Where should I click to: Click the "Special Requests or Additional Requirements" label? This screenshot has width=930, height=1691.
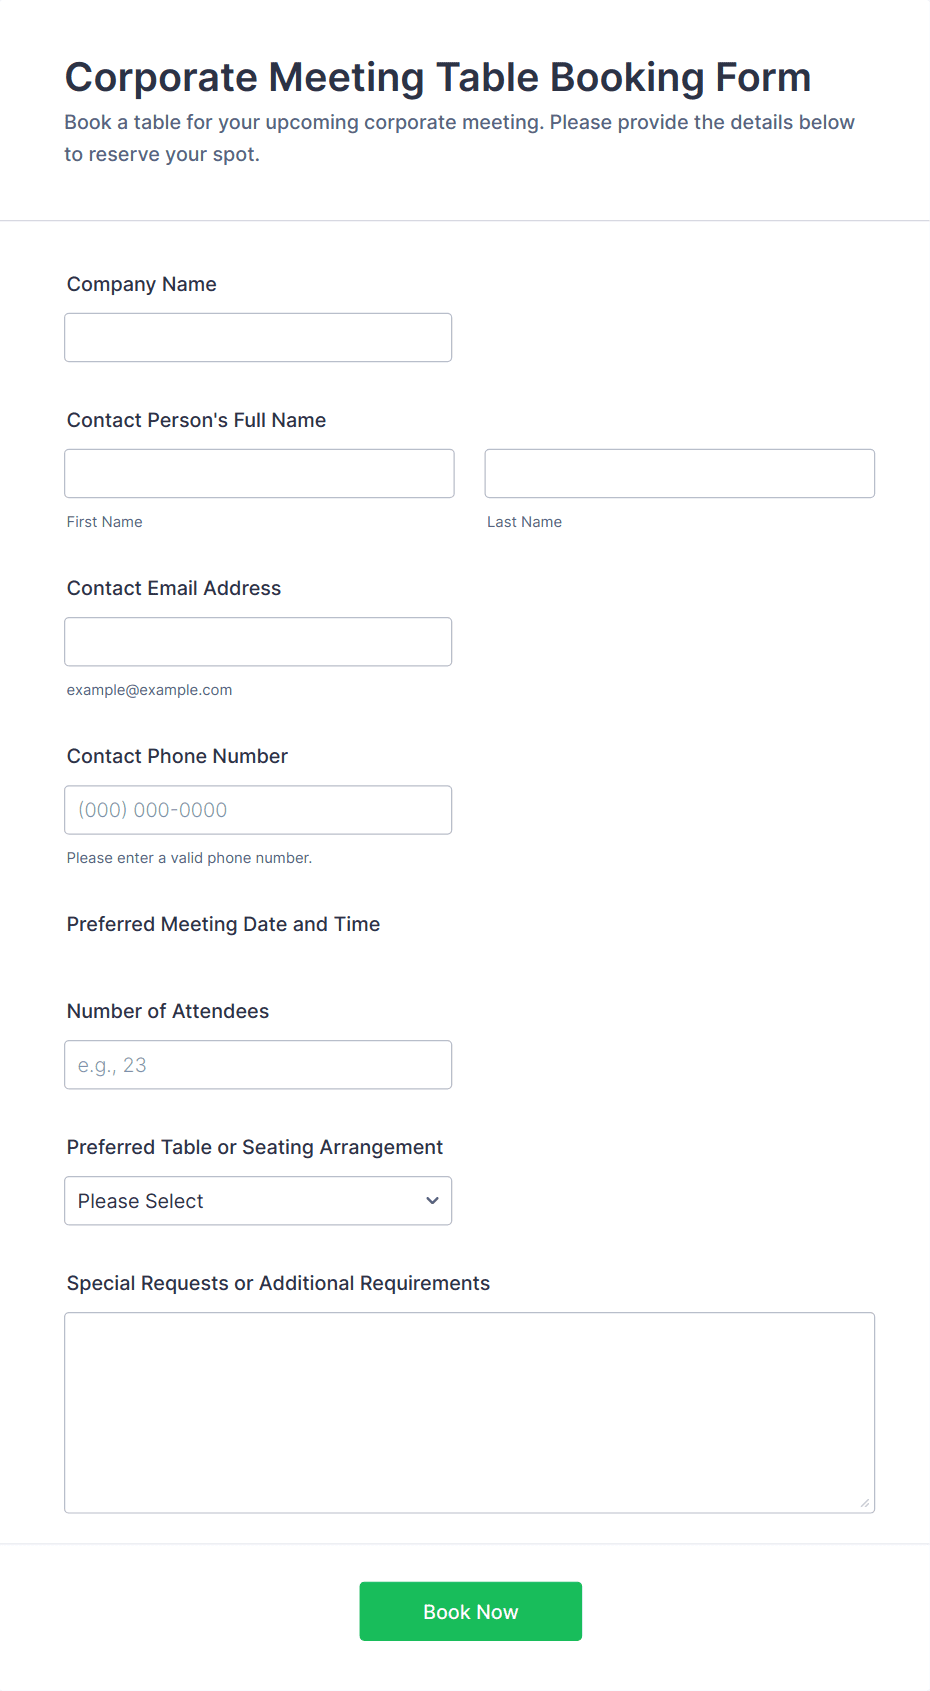[x=278, y=1283]
